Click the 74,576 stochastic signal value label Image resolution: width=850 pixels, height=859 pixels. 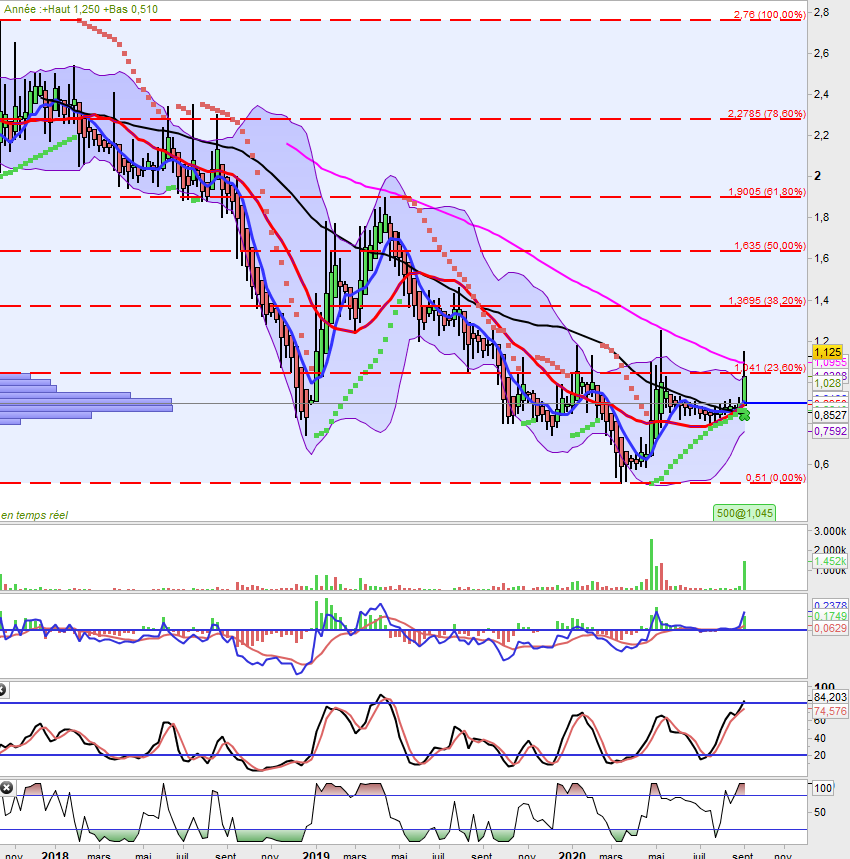[830, 711]
